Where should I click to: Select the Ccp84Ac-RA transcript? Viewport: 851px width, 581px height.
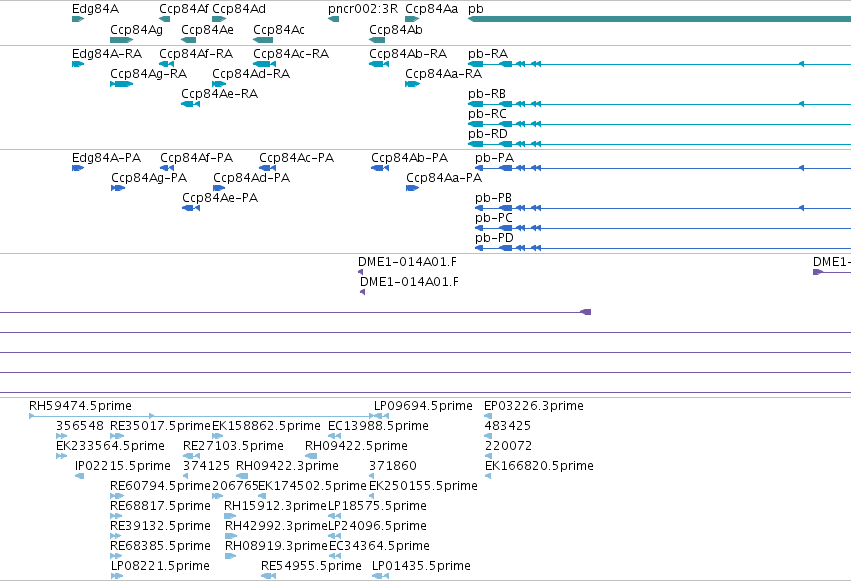[264, 64]
